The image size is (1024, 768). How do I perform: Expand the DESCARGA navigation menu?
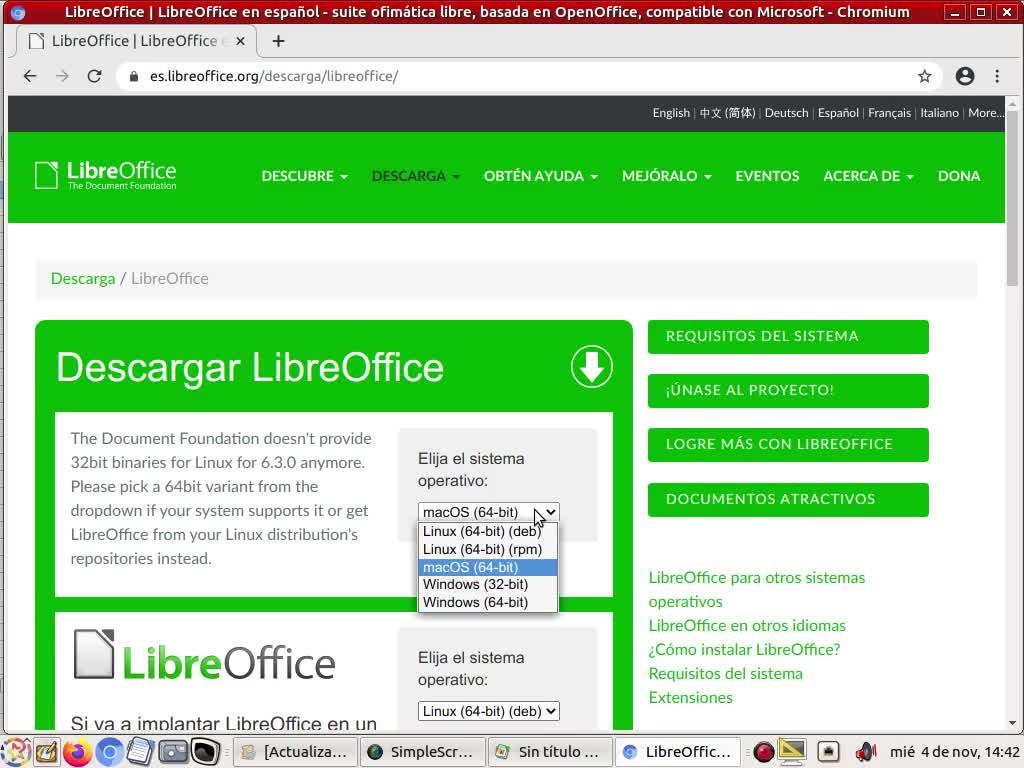[415, 176]
